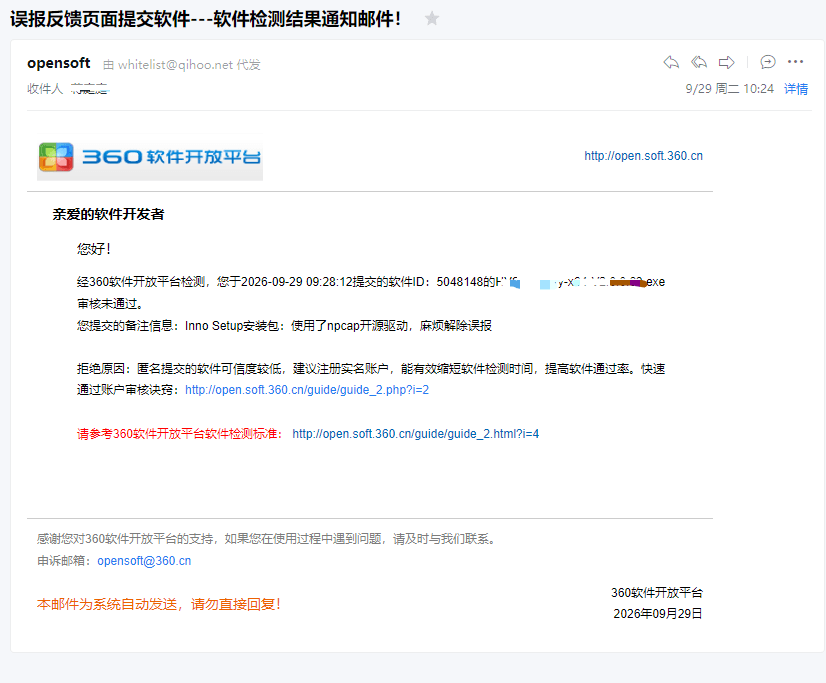This screenshot has width=826, height=683.
Task: Click the 360软件开放平台 logo image
Action: click(x=150, y=157)
